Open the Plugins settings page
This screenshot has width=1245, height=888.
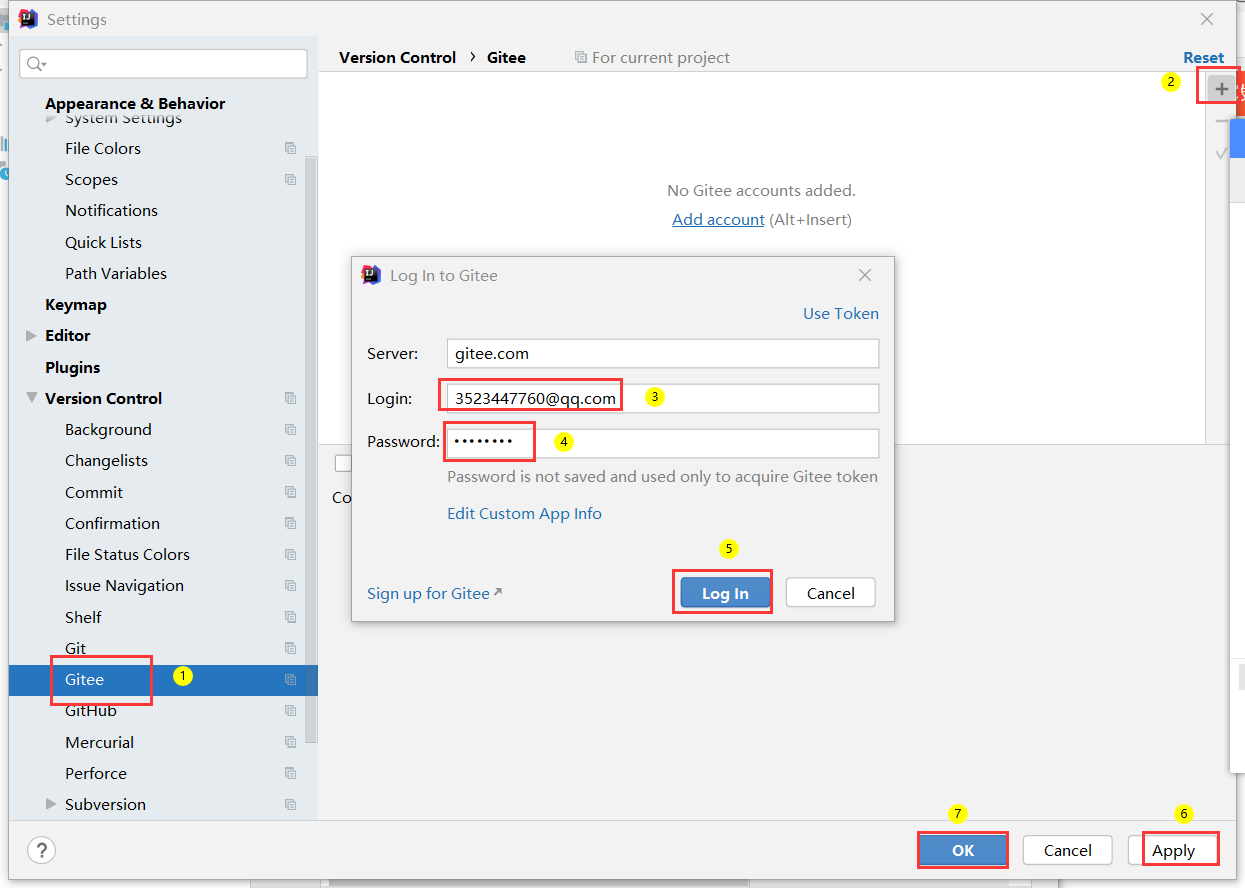(73, 367)
